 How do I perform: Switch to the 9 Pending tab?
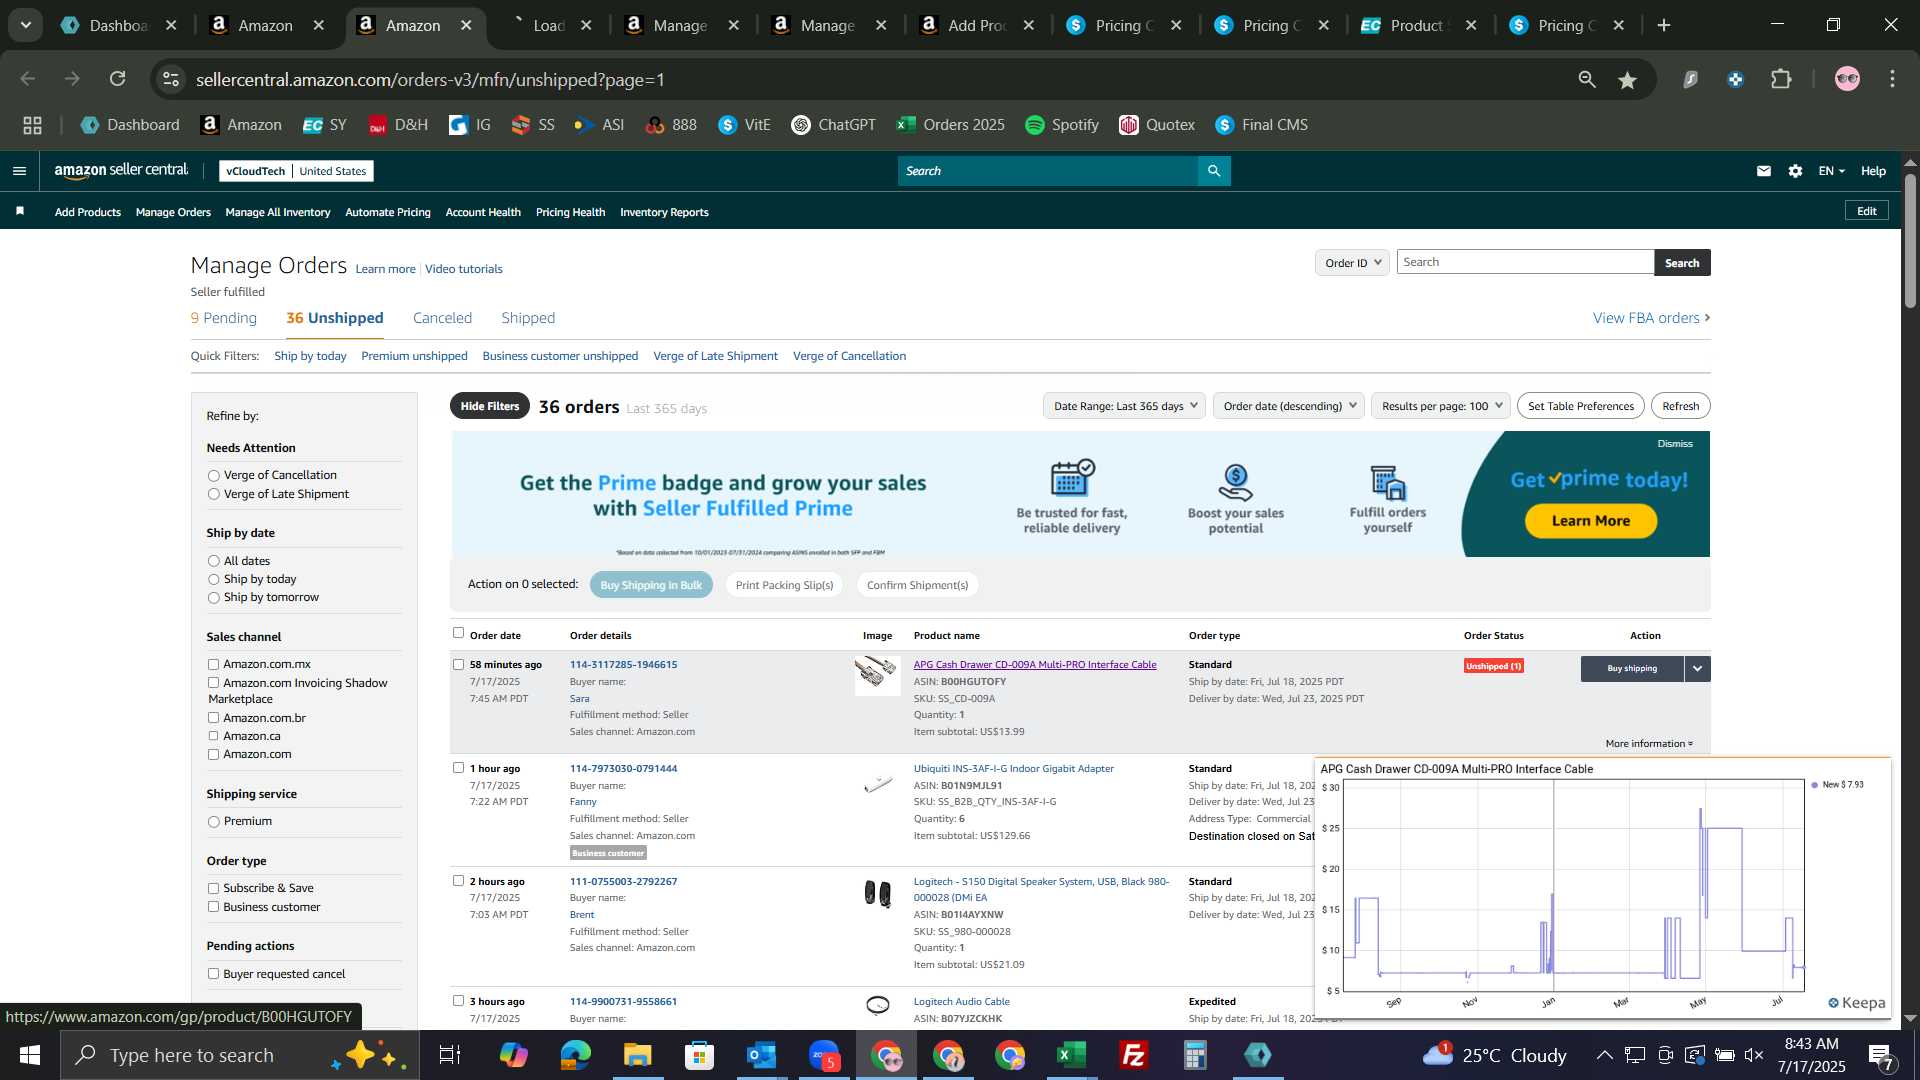click(x=223, y=318)
